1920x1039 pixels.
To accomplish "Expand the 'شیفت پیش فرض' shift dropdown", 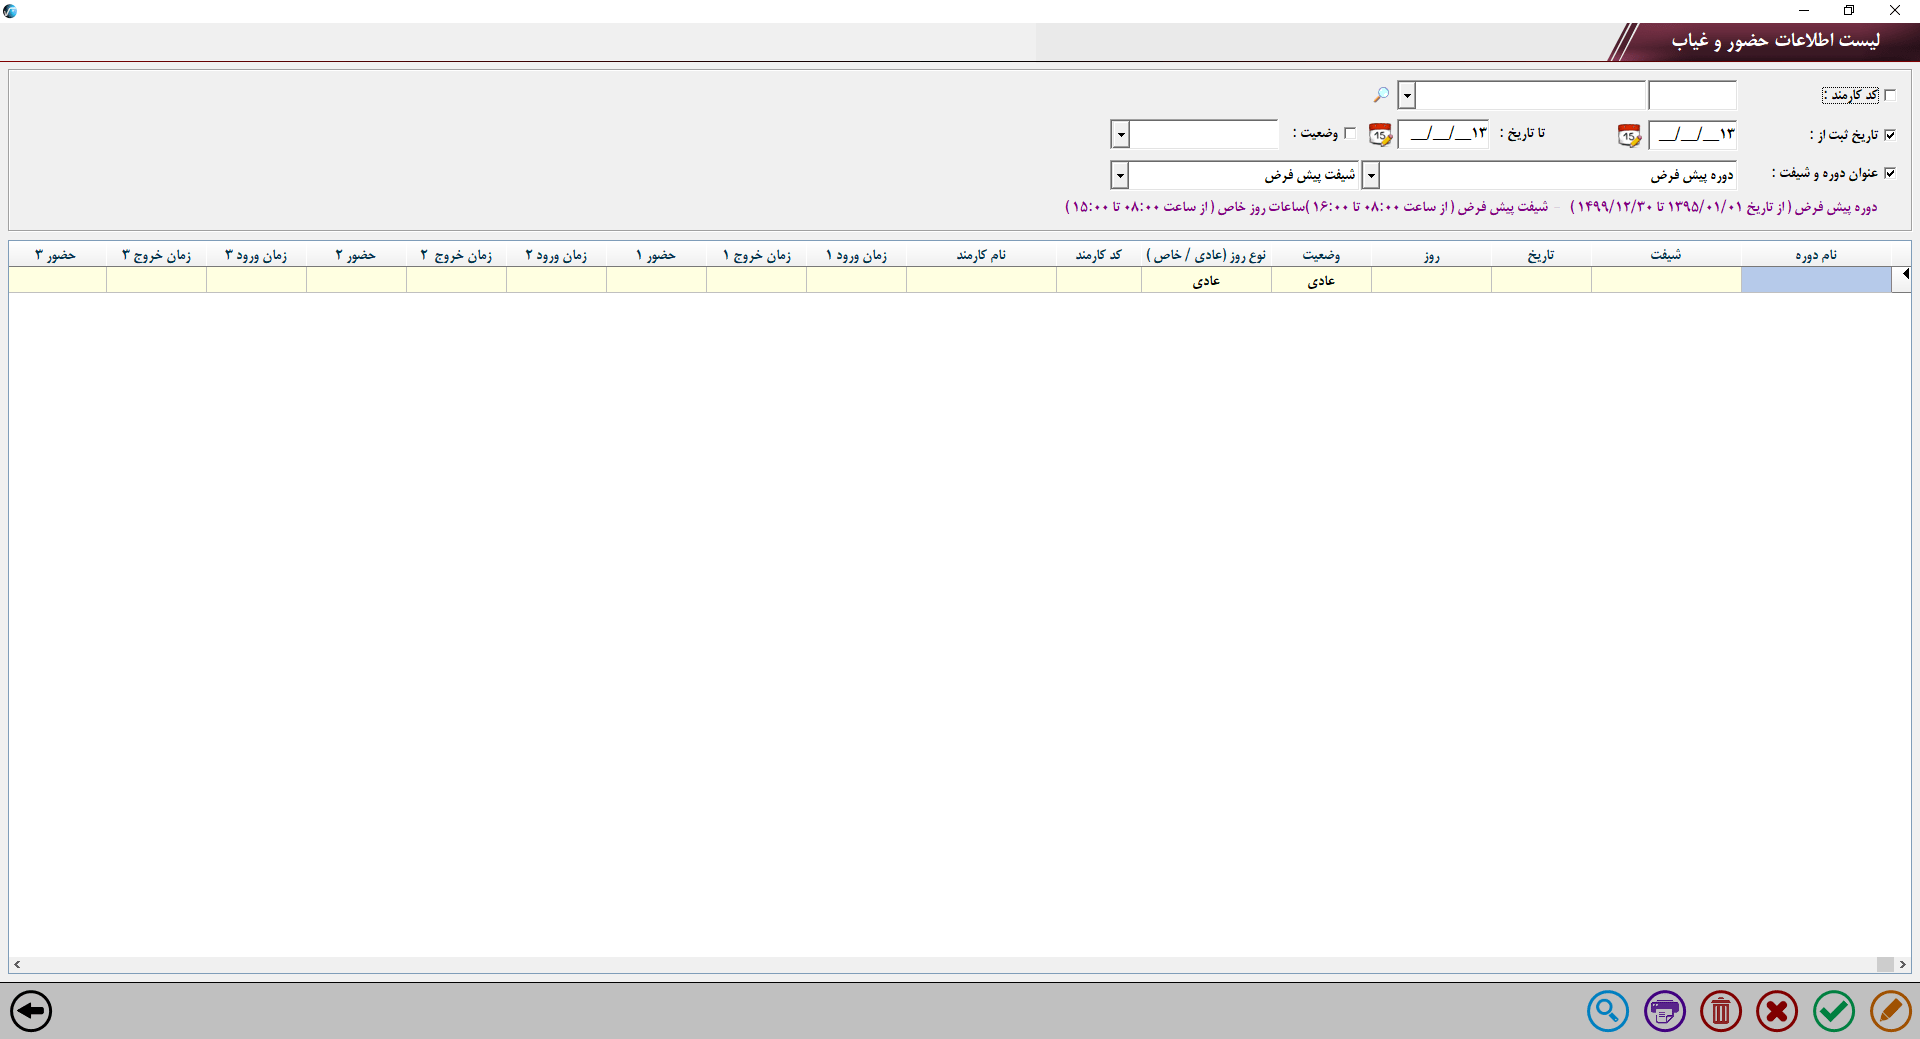I will click(x=1120, y=176).
